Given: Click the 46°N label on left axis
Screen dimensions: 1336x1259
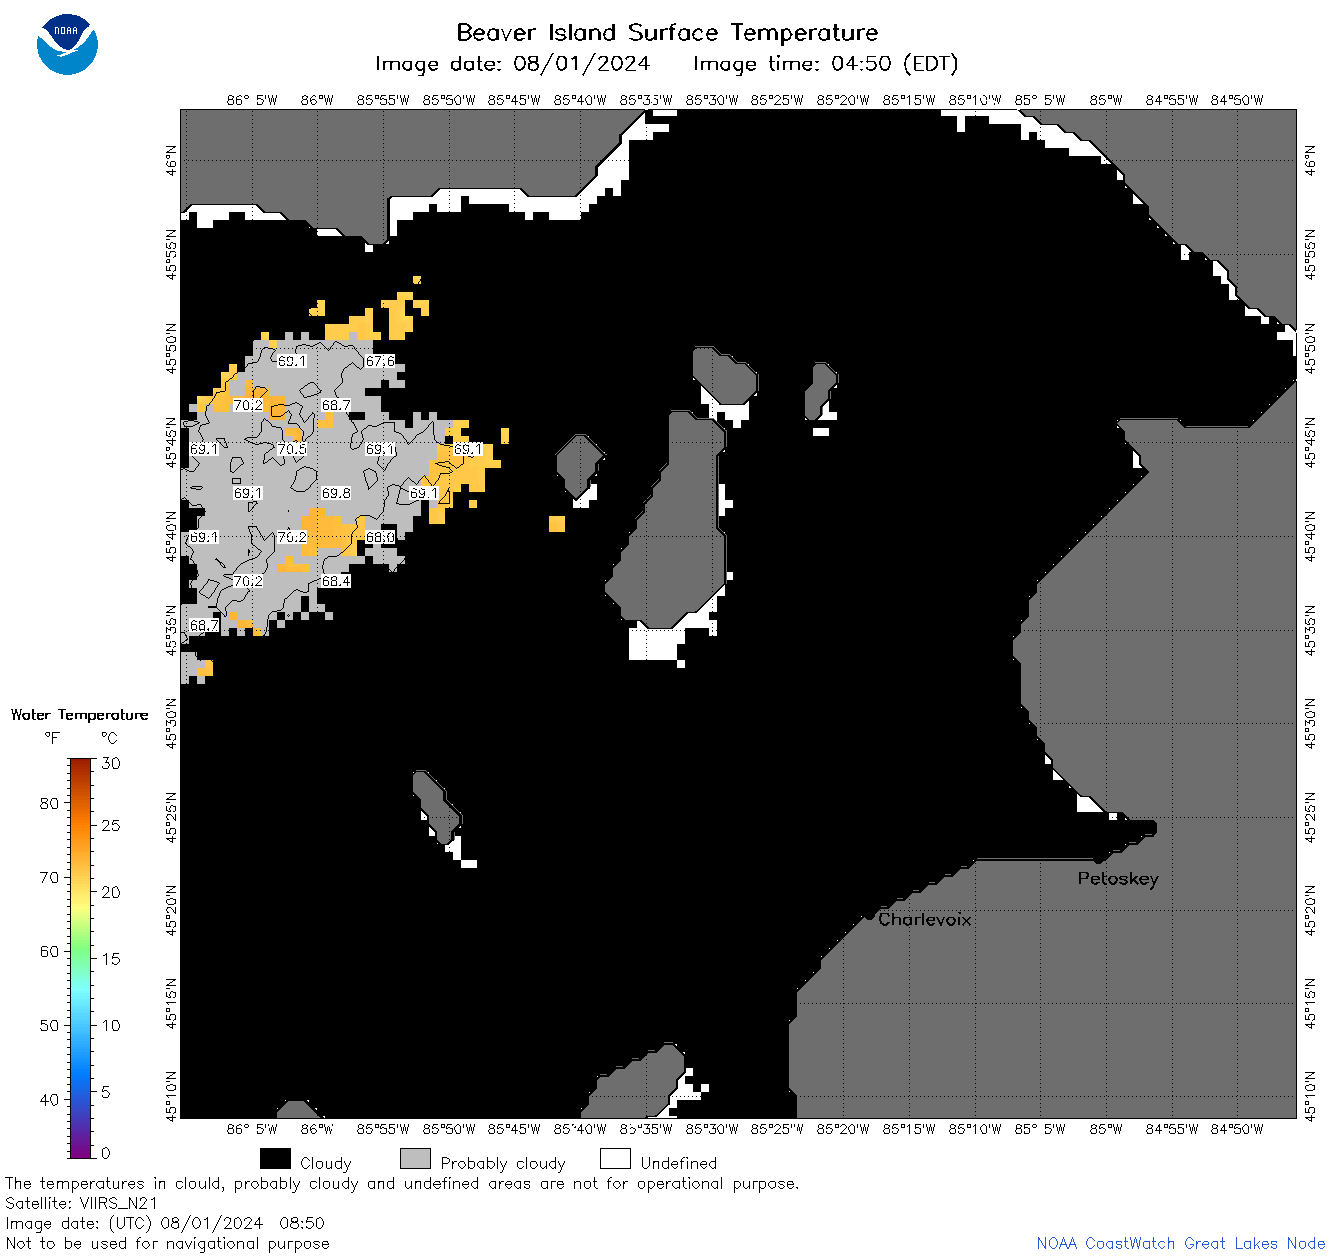Looking at the screenshot, I should 172,160.
